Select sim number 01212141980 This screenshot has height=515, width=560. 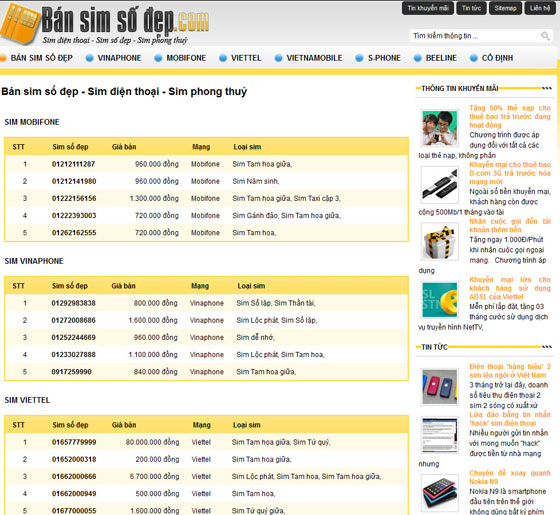pyautogui.click(x=74, y=181)
